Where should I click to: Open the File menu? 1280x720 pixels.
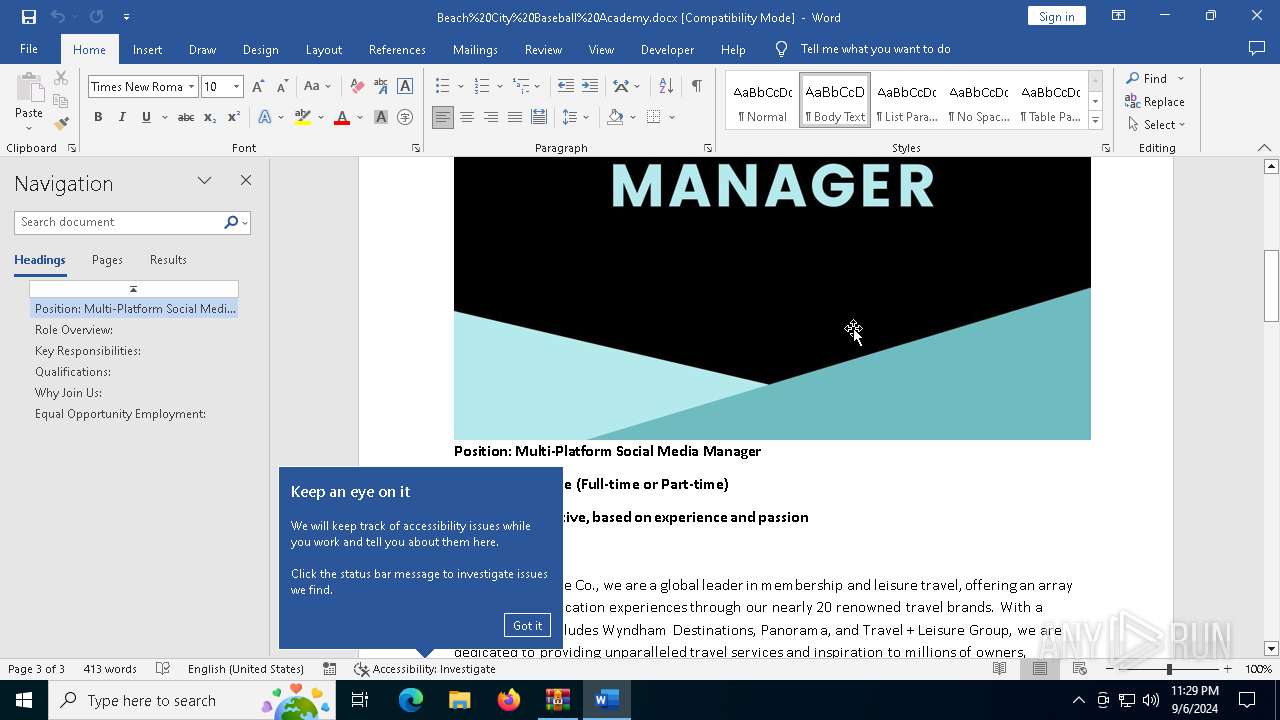(29, 49)
